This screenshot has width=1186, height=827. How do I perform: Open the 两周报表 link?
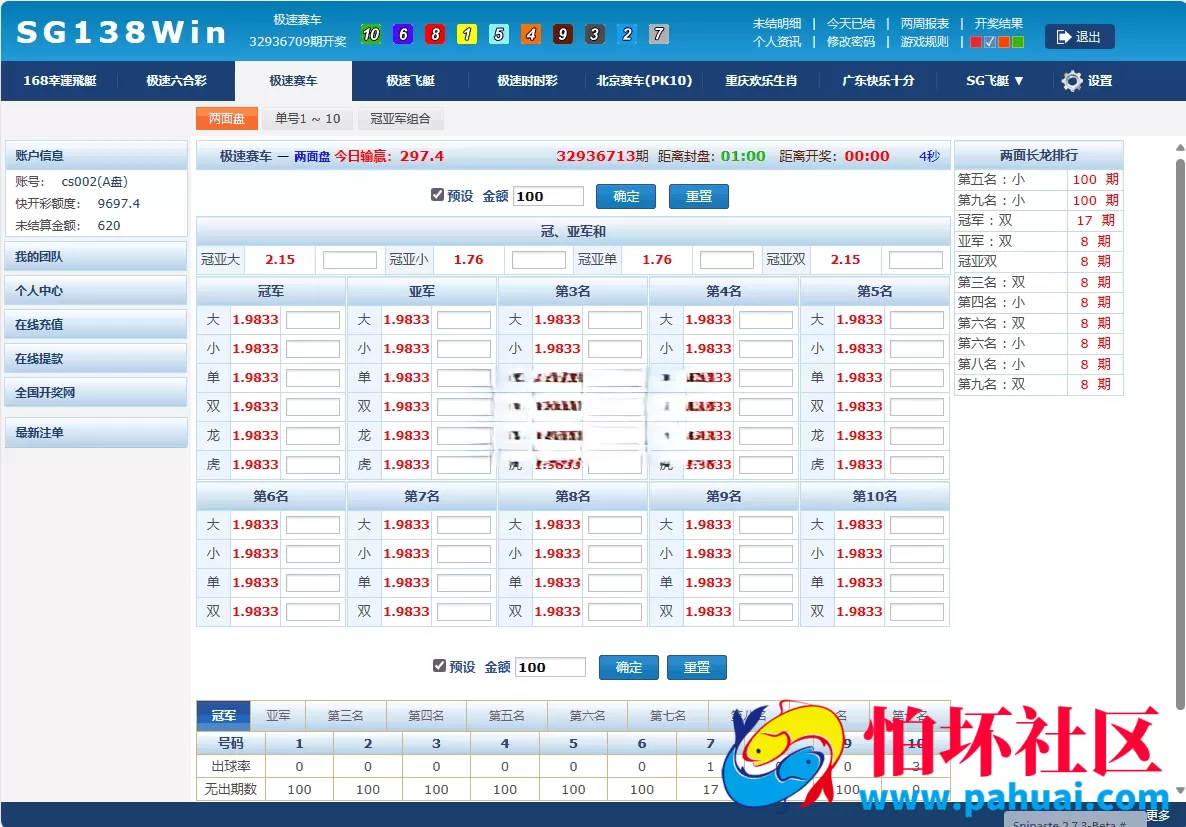(924, 23)
